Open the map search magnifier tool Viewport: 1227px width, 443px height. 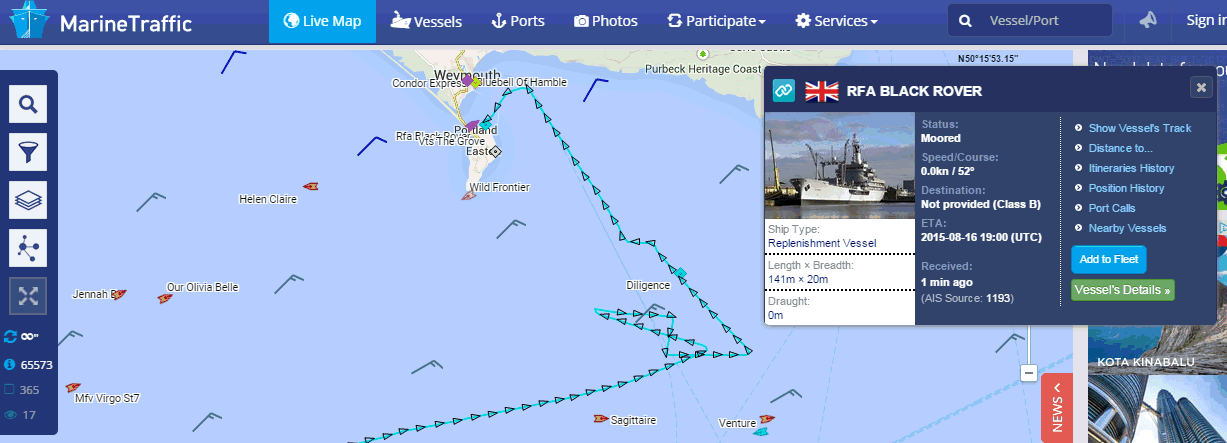pos(28,104)
